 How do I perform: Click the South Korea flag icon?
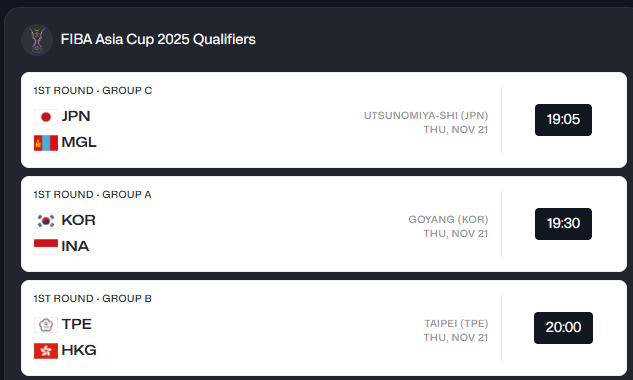[x=46, y=221]
